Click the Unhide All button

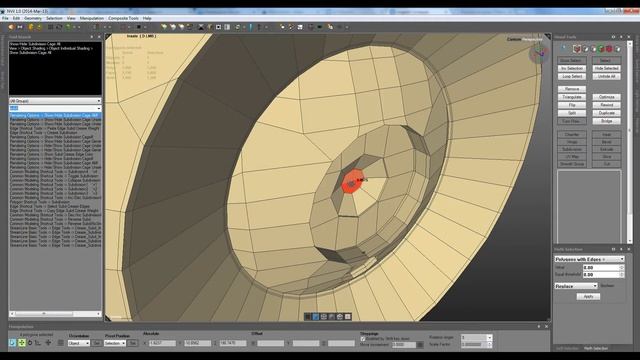607,76
